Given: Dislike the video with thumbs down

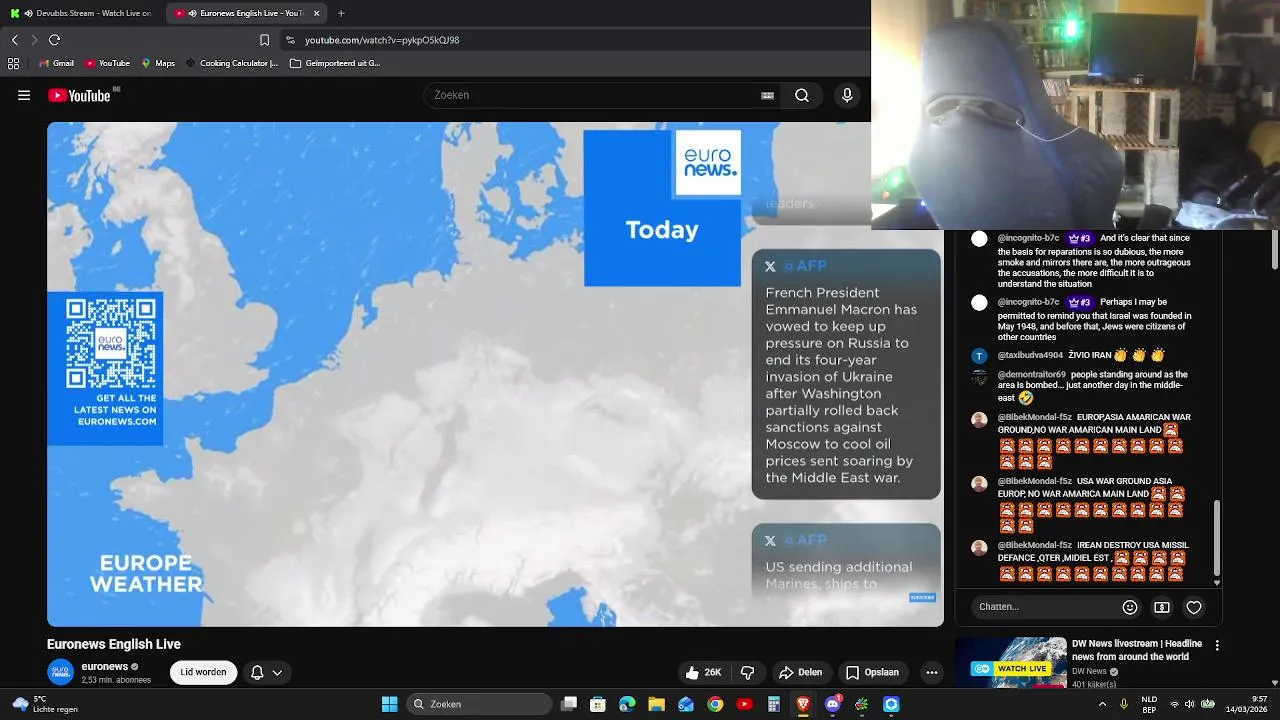Looking at the screenshot, I should coord(747,673).
